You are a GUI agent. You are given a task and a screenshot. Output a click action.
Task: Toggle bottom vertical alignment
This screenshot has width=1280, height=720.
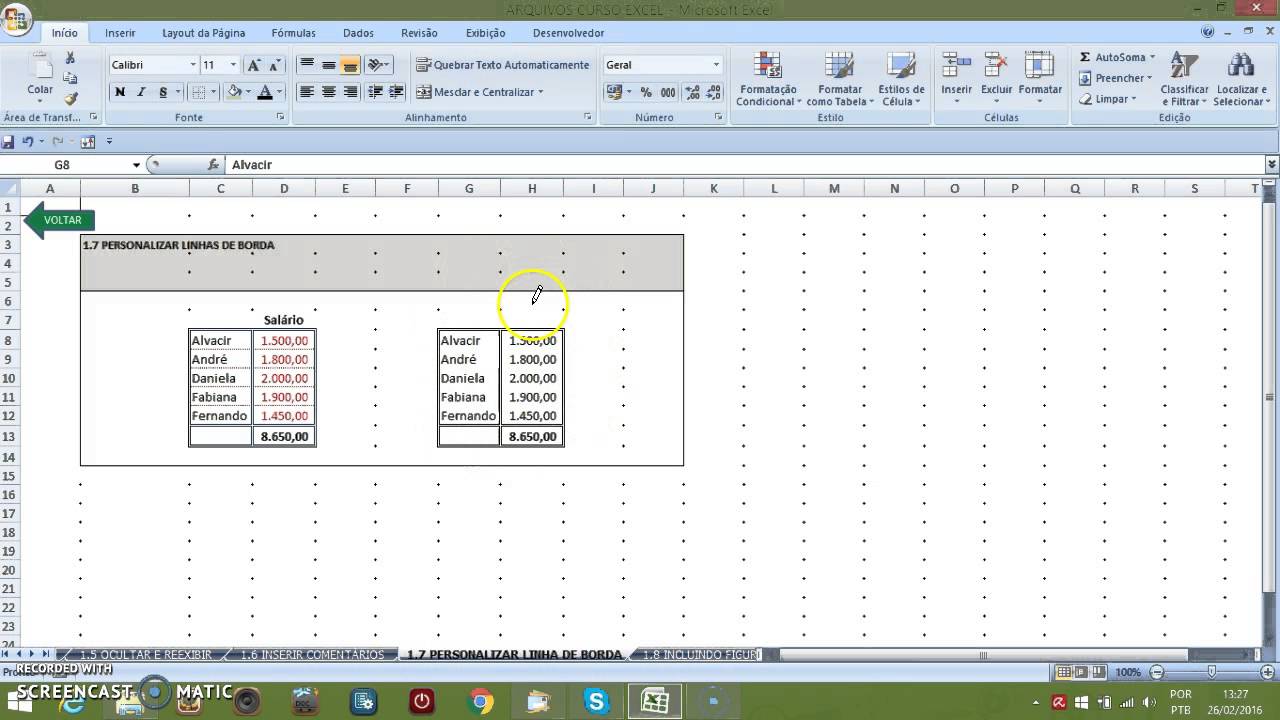coord(350,65)
